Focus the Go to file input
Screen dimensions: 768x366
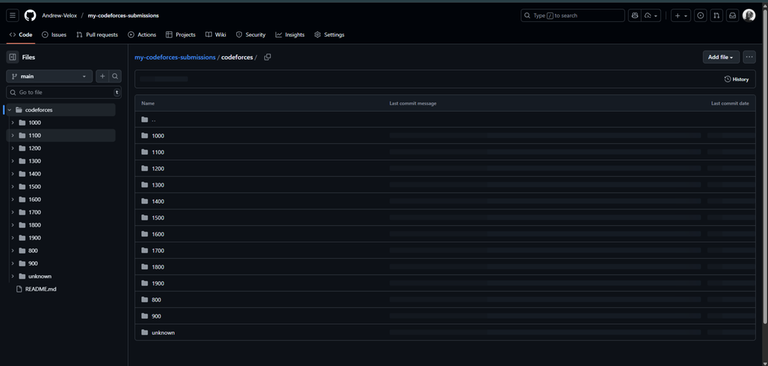coord(64,92)
